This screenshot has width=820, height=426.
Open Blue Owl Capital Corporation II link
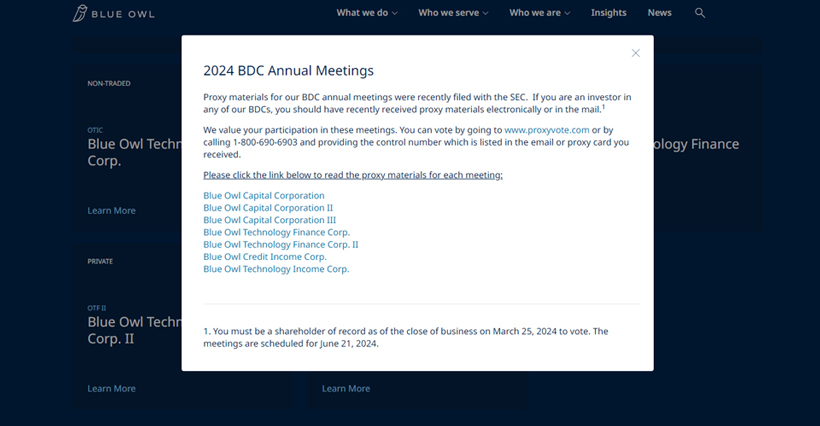point(267,208)
